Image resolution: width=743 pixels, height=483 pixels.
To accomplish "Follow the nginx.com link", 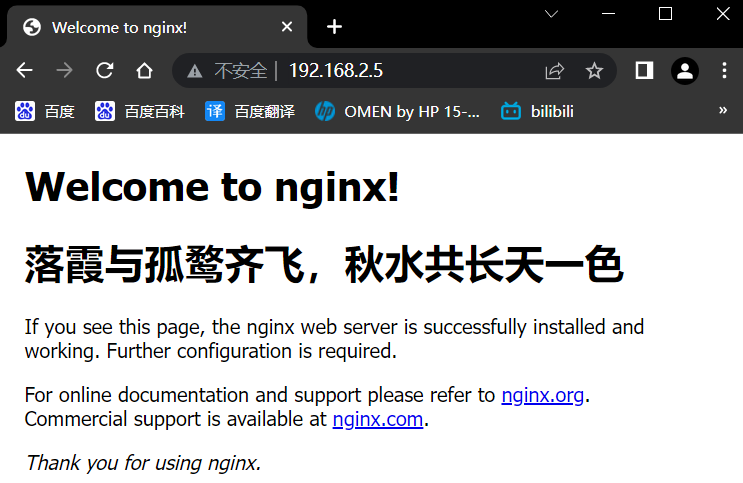I will (x=378, y=419).
